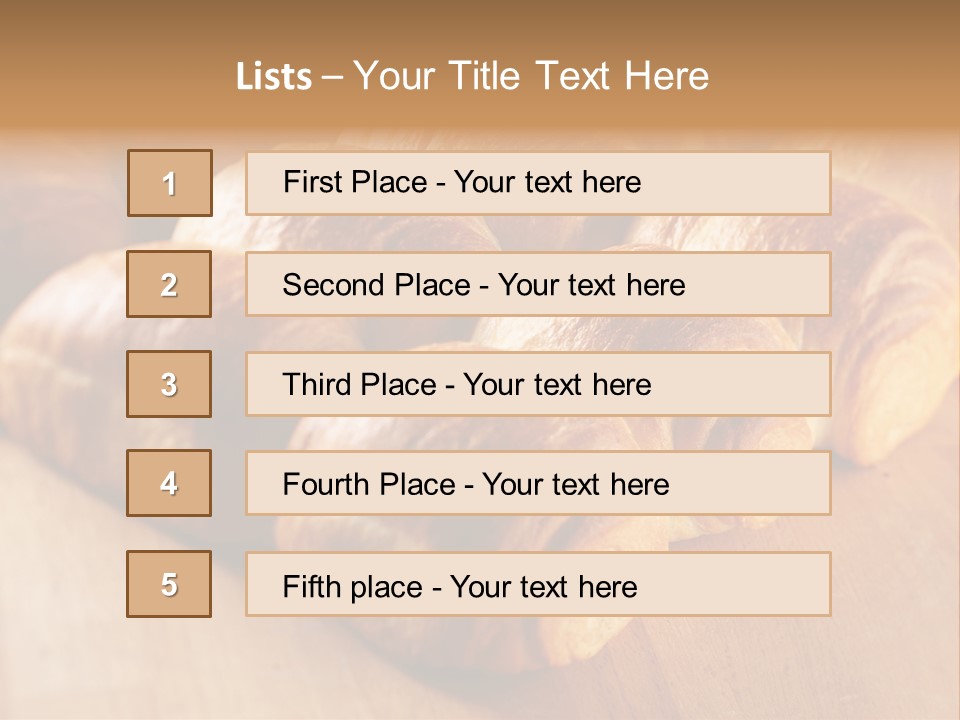Select the number 2 box
960x720 pixels.
(169, 284)
